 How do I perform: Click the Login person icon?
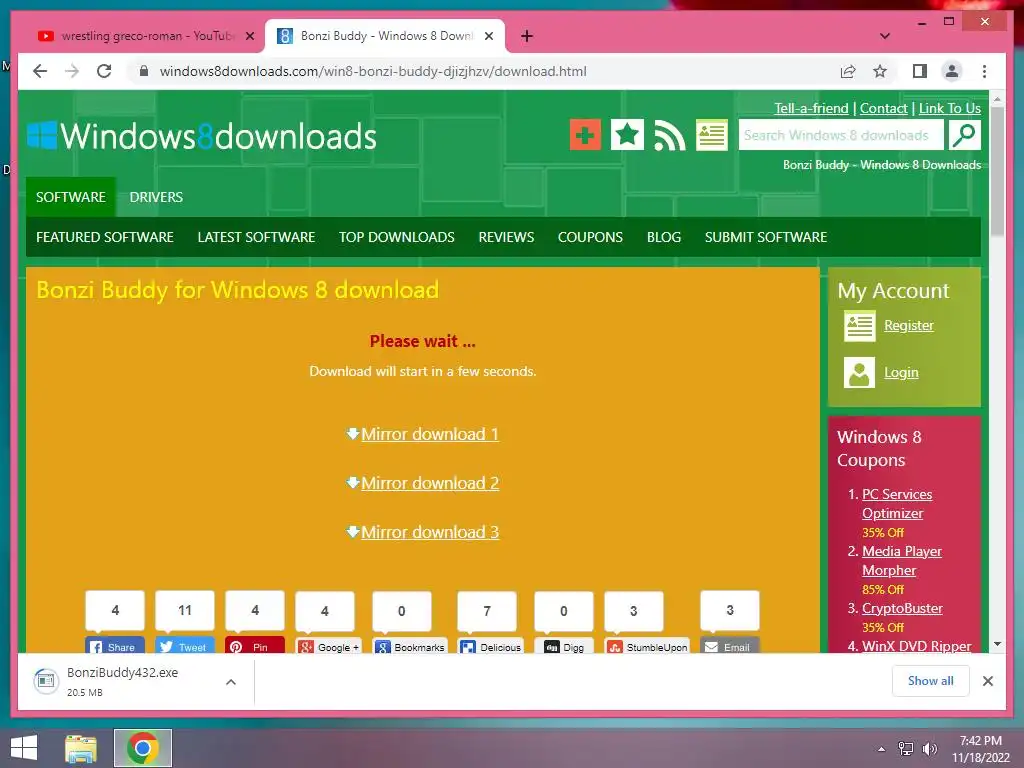click(x=859, y=372)
